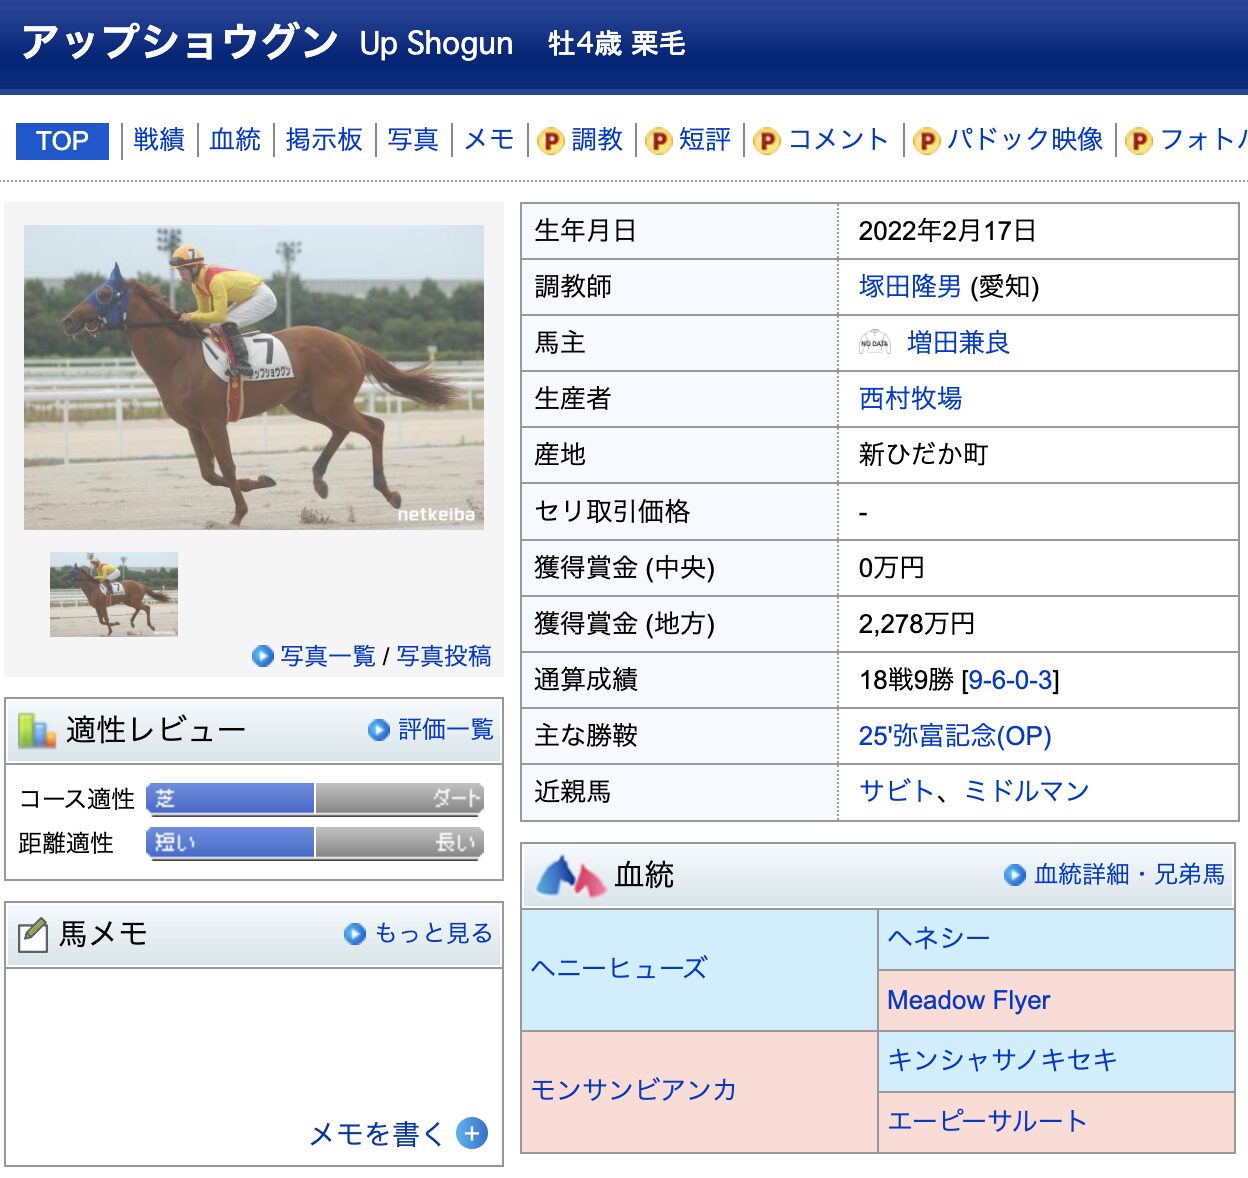Click the horse name アップショウグン heading
1248x1178 pixels.
180,42
